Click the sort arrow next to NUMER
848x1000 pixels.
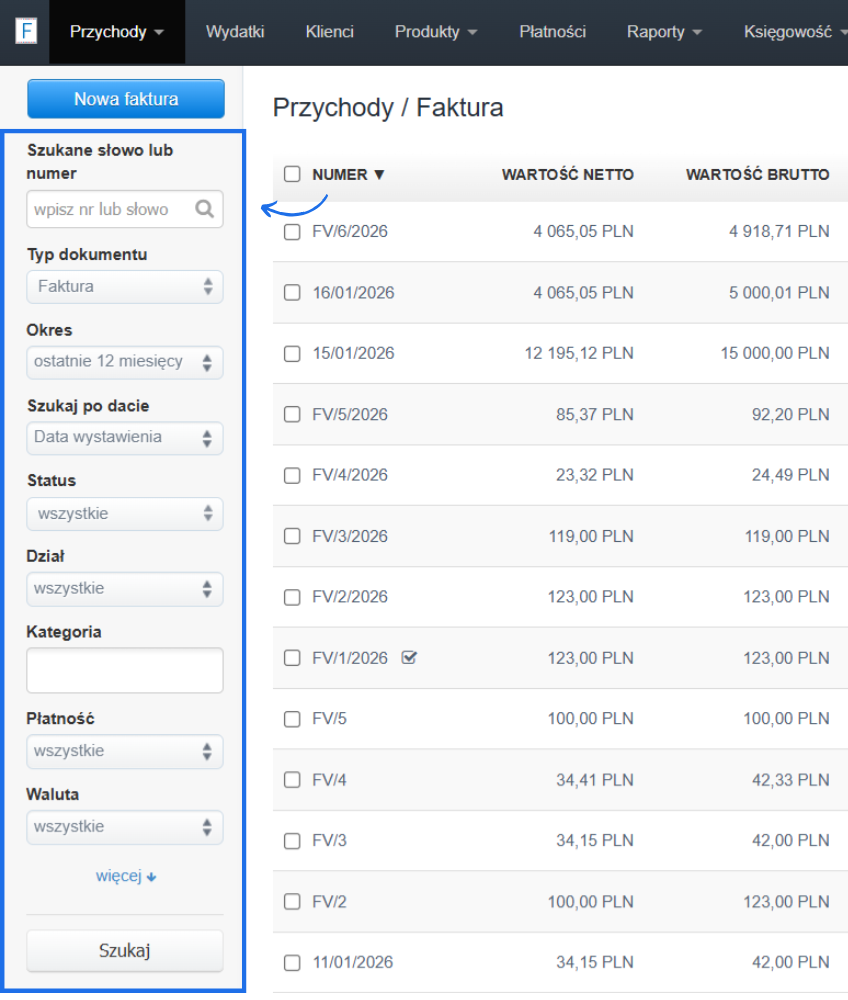point(378,174)
